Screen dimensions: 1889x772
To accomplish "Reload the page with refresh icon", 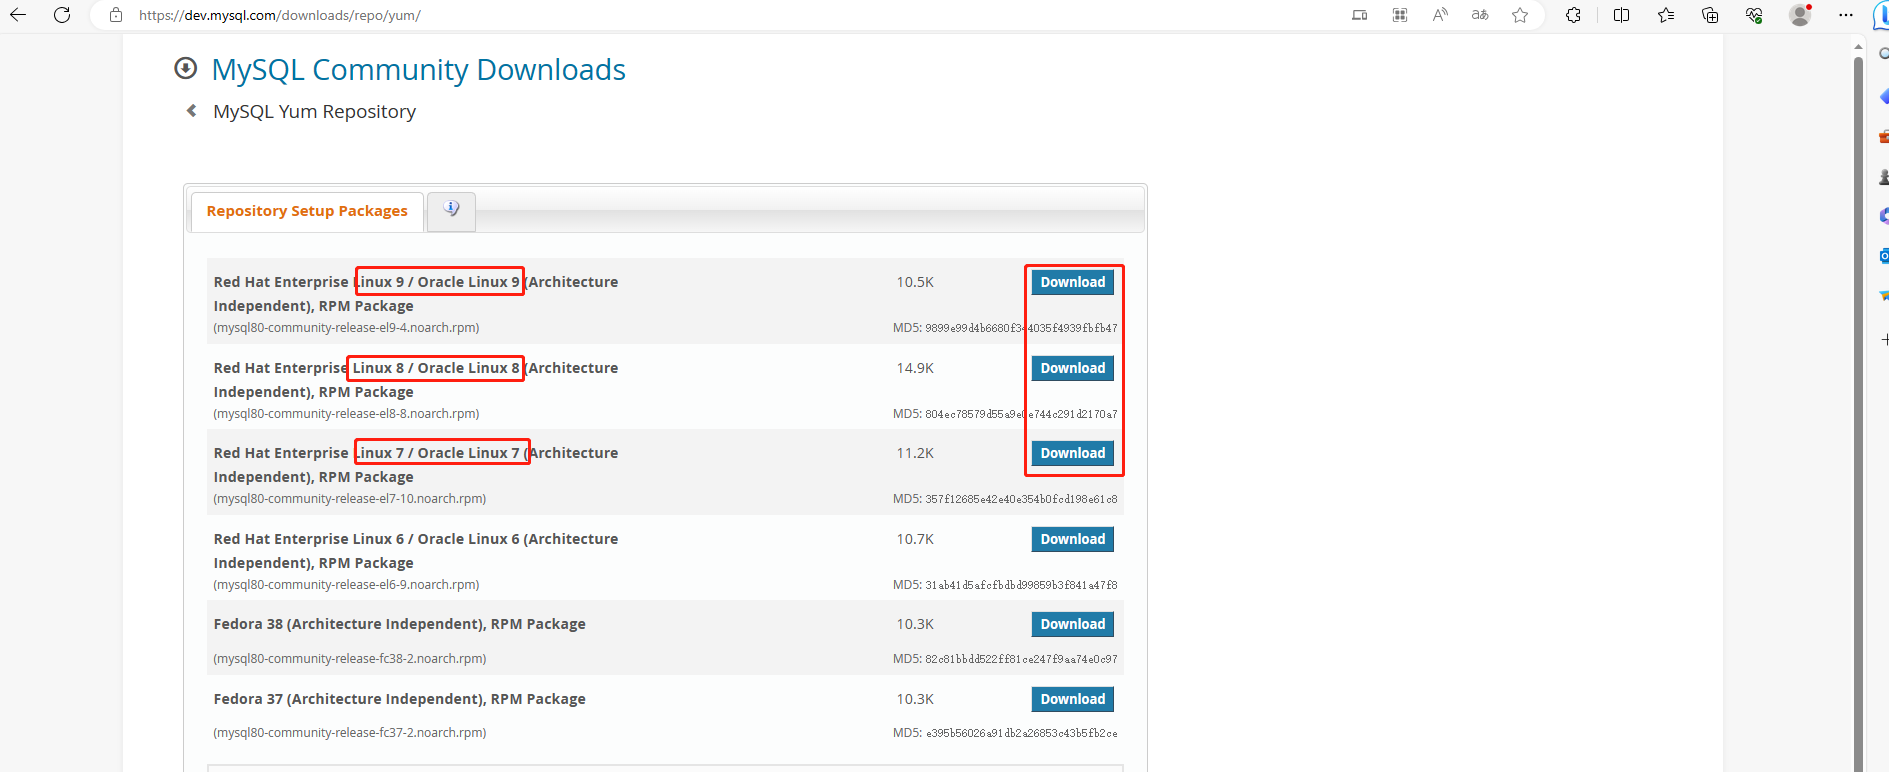I will pos(62,15).
